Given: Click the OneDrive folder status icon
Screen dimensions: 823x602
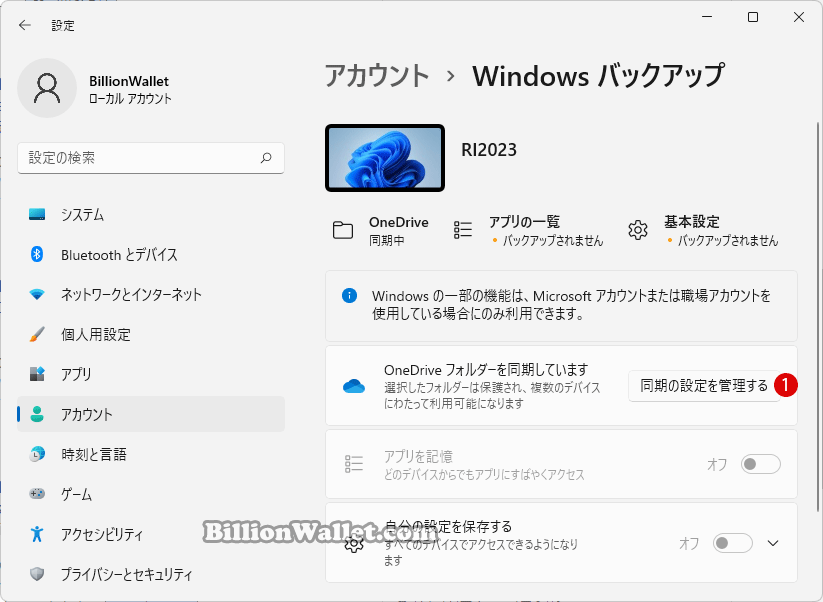Looking at the screenshot, I should point(343,230).
